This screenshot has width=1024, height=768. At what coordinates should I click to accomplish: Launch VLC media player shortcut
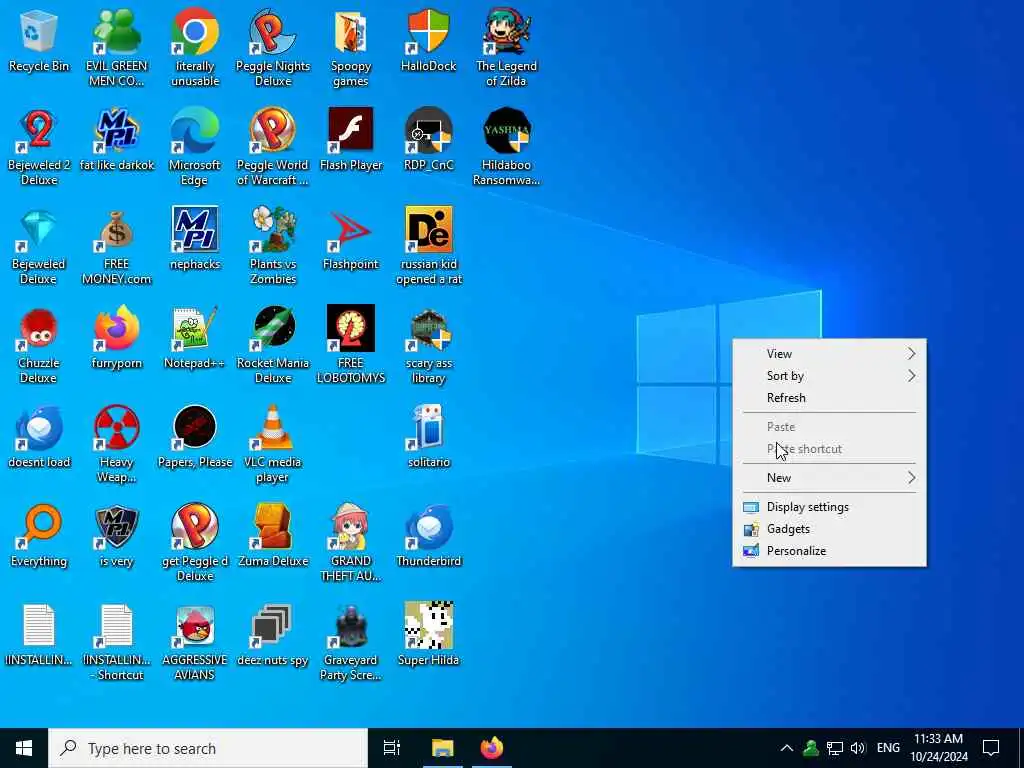tap(273, 444)
